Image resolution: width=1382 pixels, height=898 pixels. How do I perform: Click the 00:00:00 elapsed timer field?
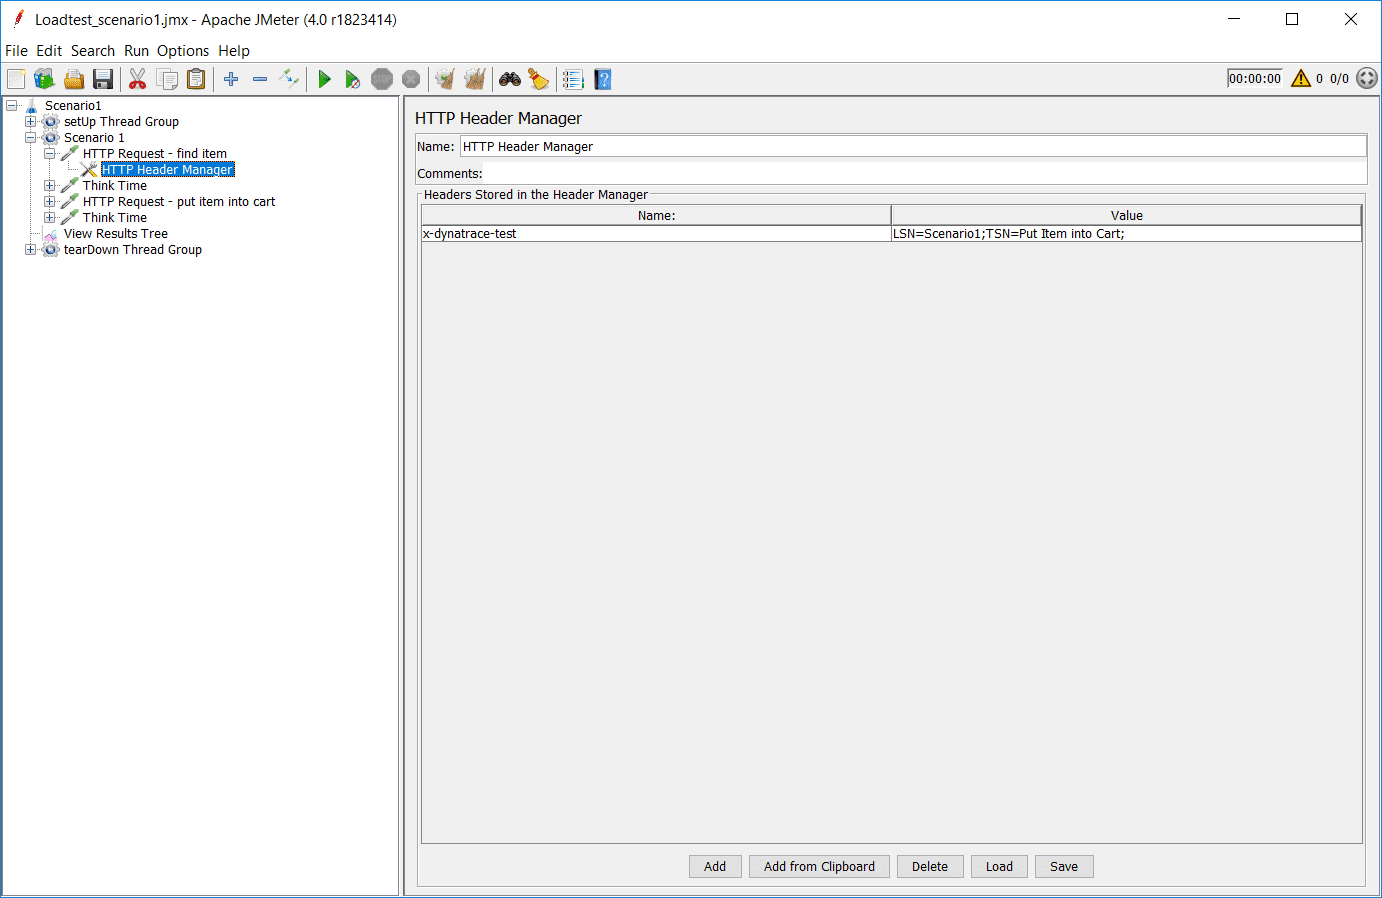pos(1255,78)
